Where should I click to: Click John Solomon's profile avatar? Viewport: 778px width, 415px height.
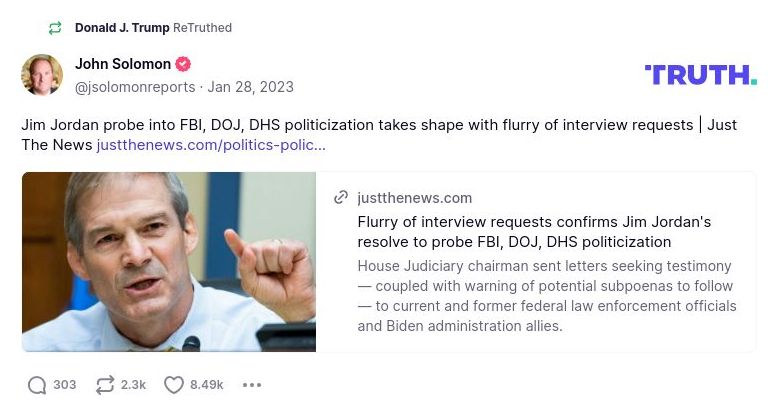[x=42, y=75]
